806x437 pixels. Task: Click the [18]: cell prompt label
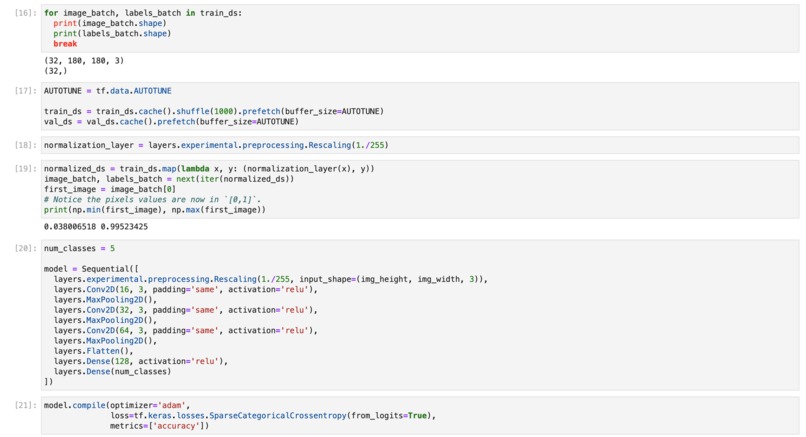[26, 145]
